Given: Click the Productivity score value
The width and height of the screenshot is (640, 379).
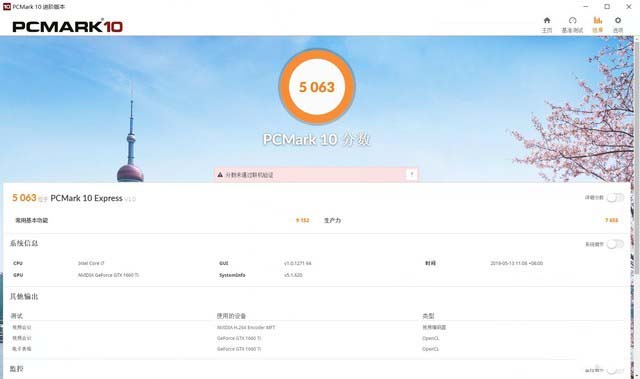Looking at the screenshot, I should pyautogui.click(x=611, y=220).
